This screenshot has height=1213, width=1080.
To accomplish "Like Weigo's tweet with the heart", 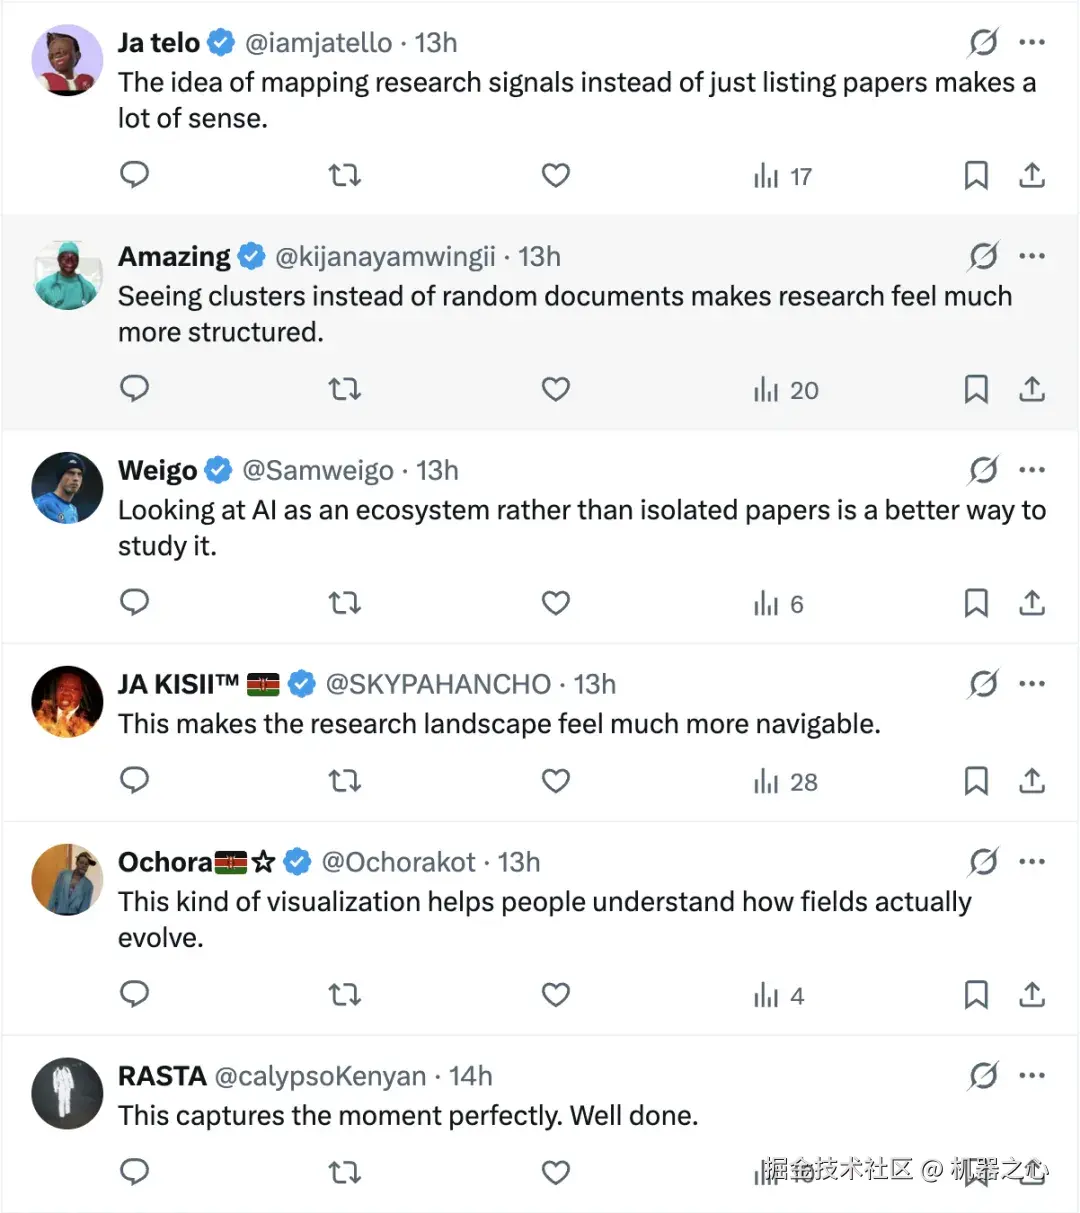I will (555, 603).
